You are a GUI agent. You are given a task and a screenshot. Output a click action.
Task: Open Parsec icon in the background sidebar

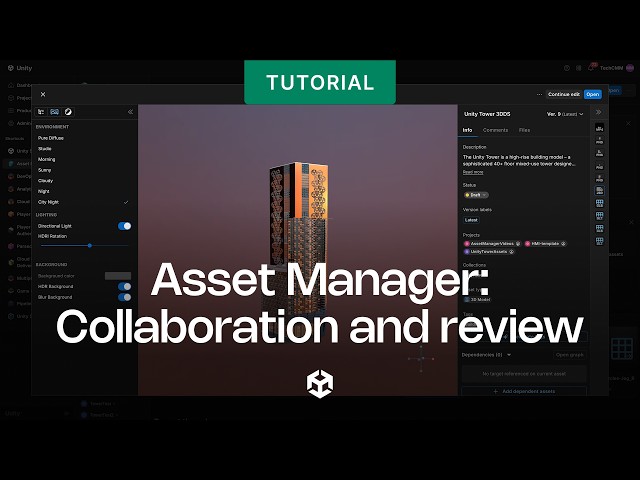tap(11, 246)
